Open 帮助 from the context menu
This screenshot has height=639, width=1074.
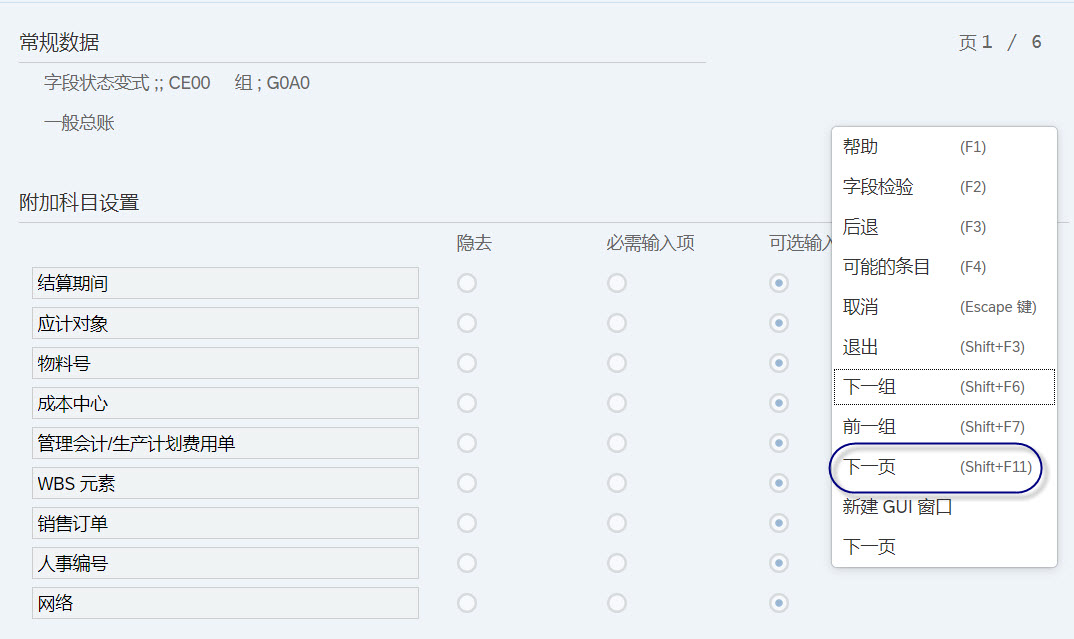pos(860,146)
